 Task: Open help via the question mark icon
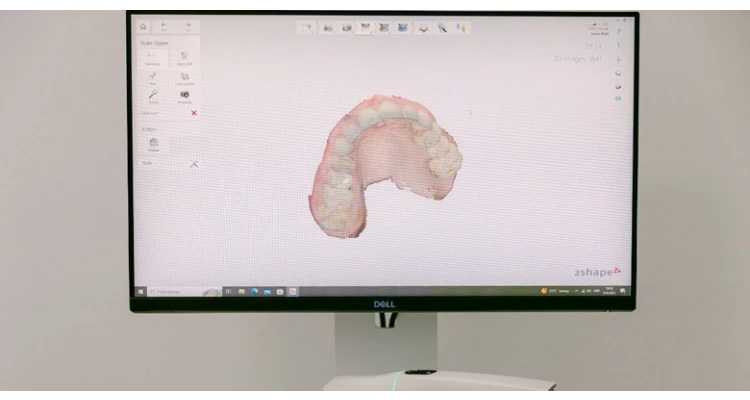619,44
